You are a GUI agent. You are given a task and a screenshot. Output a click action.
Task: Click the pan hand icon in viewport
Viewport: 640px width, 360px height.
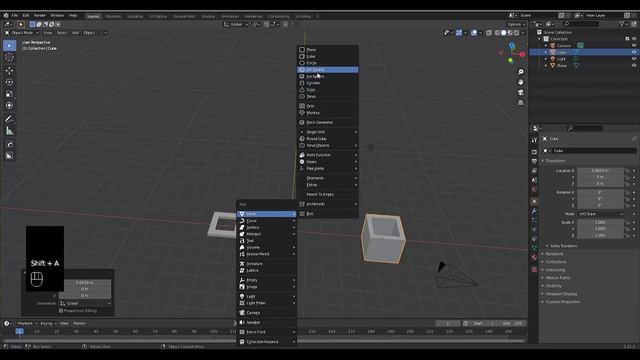[520, 82]
